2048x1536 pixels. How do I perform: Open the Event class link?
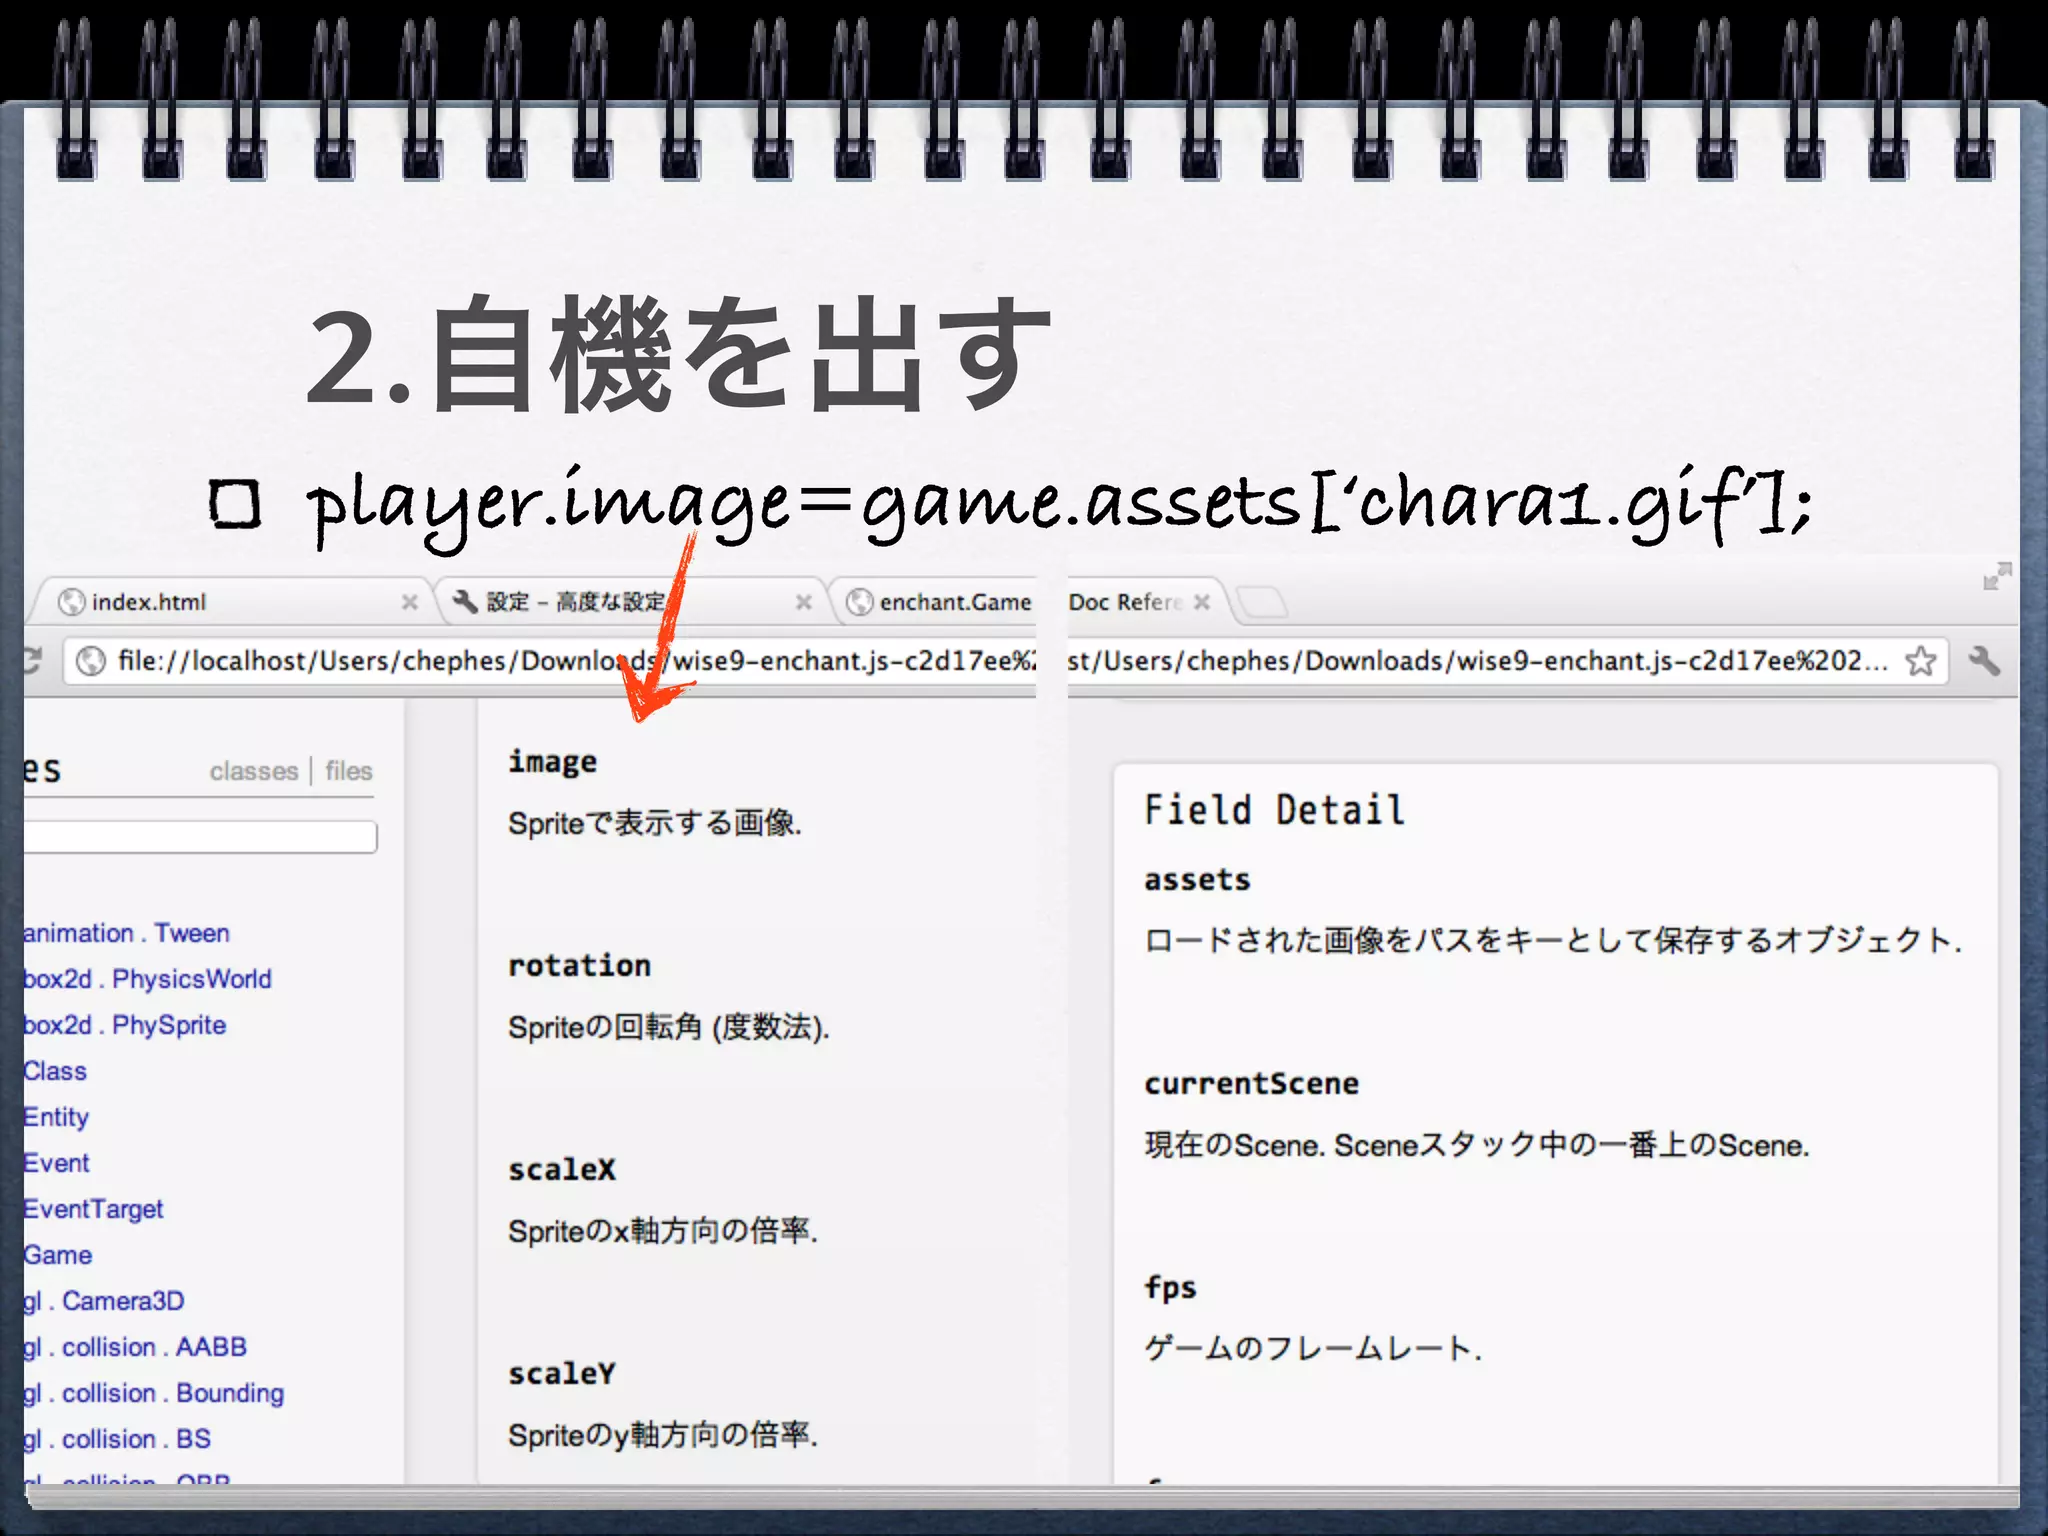[56, 1163]
